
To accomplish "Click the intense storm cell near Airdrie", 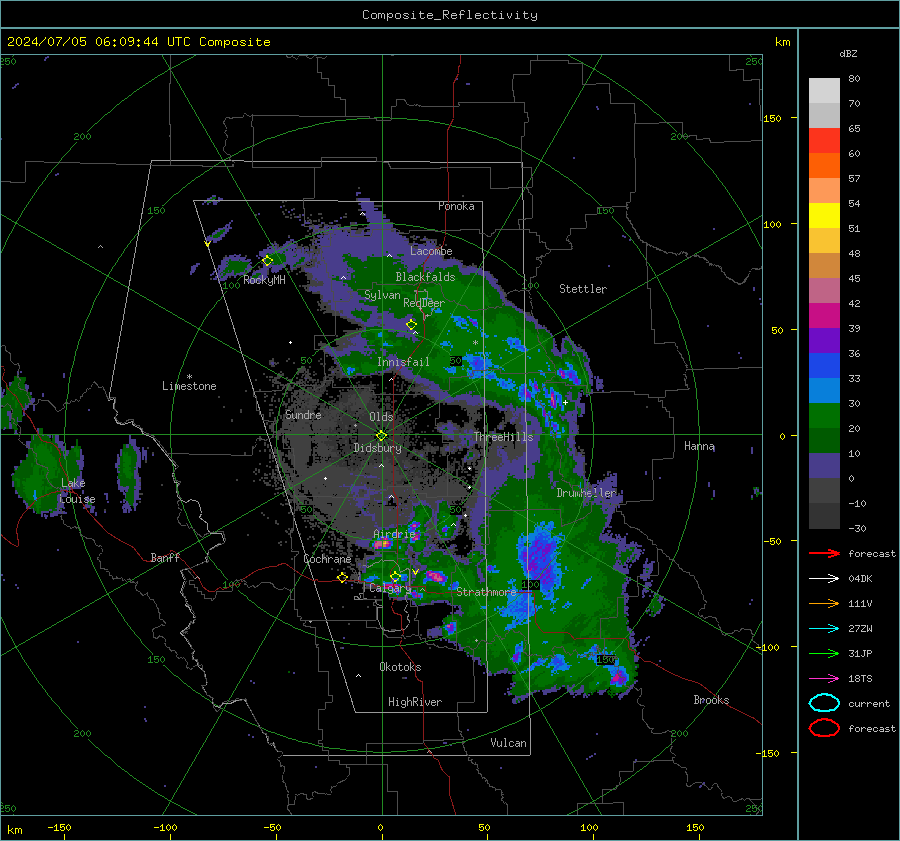I will tap(383, 544).
